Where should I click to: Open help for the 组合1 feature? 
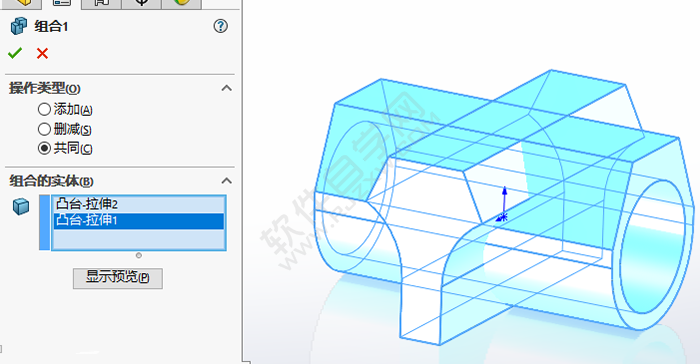click(x=220, y=26)
